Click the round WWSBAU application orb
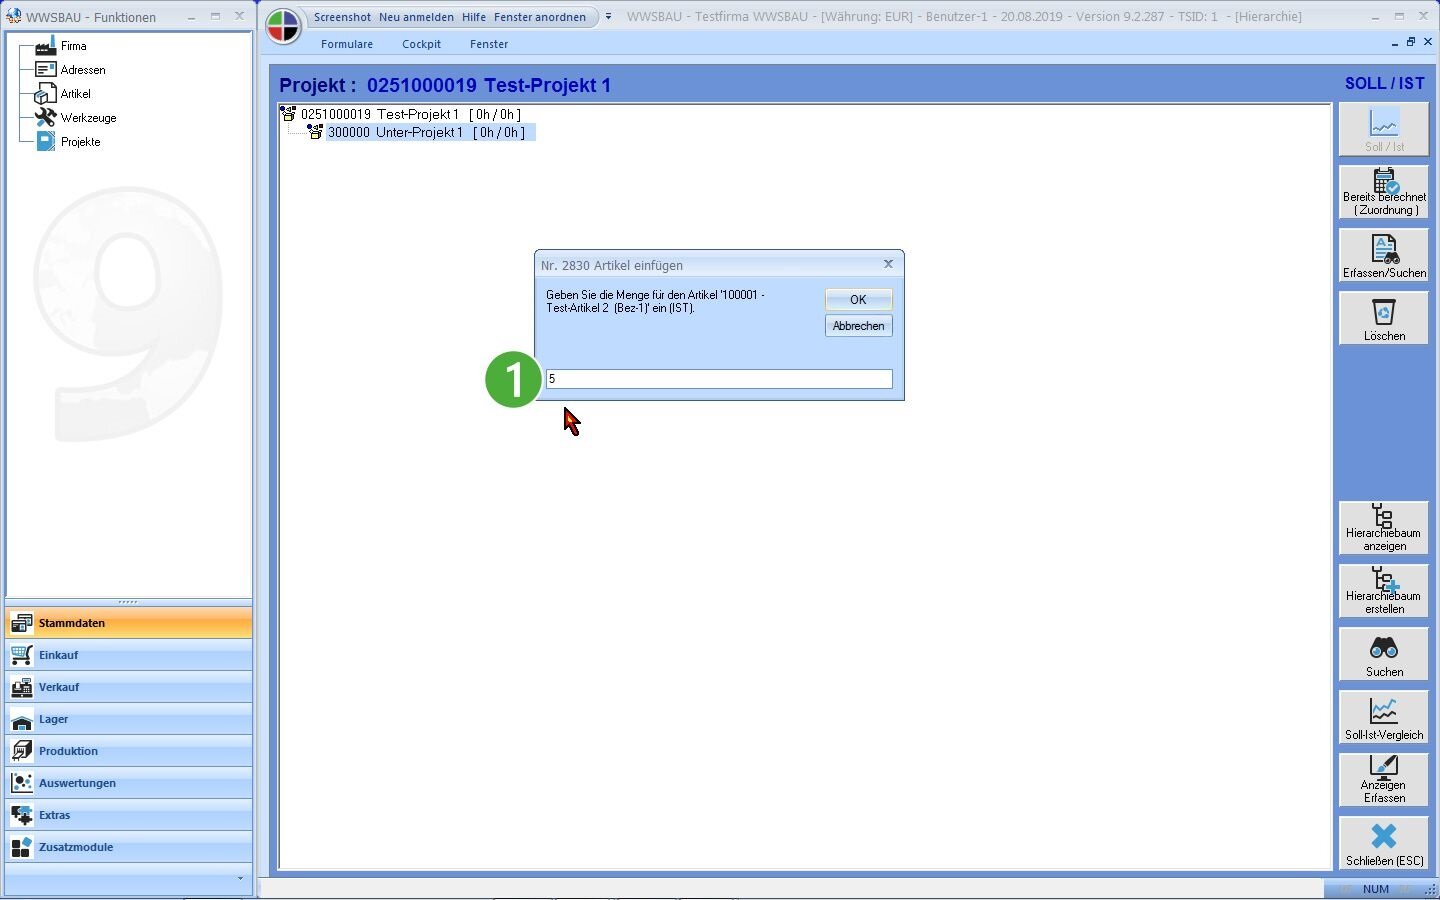Image resolution: width=1440 pixels, height=900 pixels. pos(284,27)
